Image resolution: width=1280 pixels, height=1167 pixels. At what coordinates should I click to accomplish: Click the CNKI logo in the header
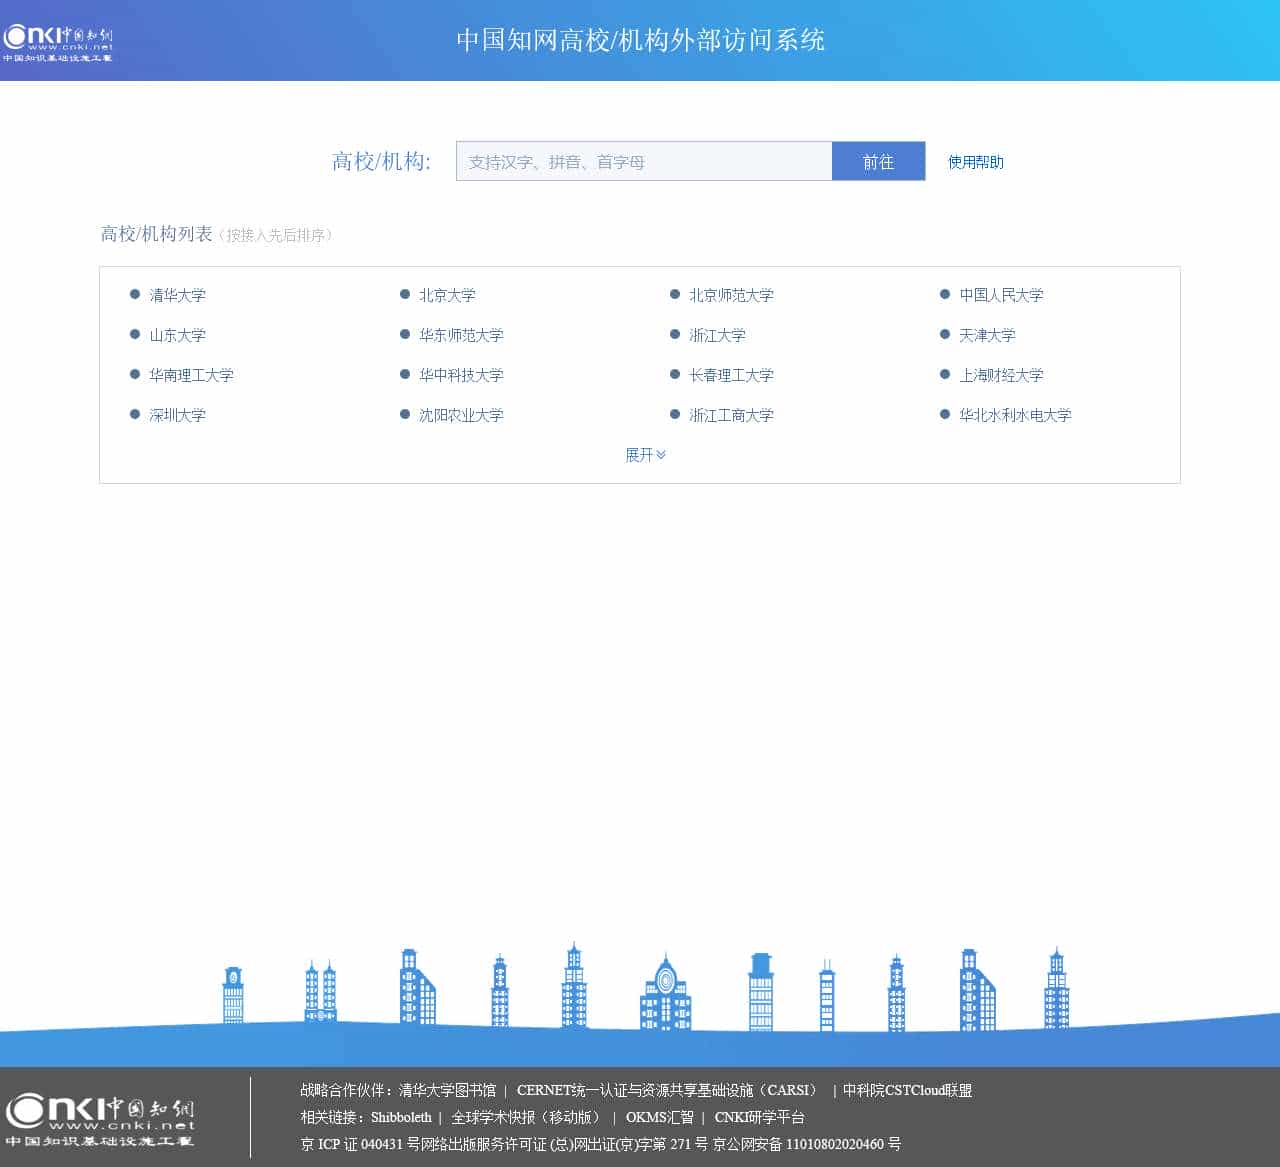click(58, 43)
